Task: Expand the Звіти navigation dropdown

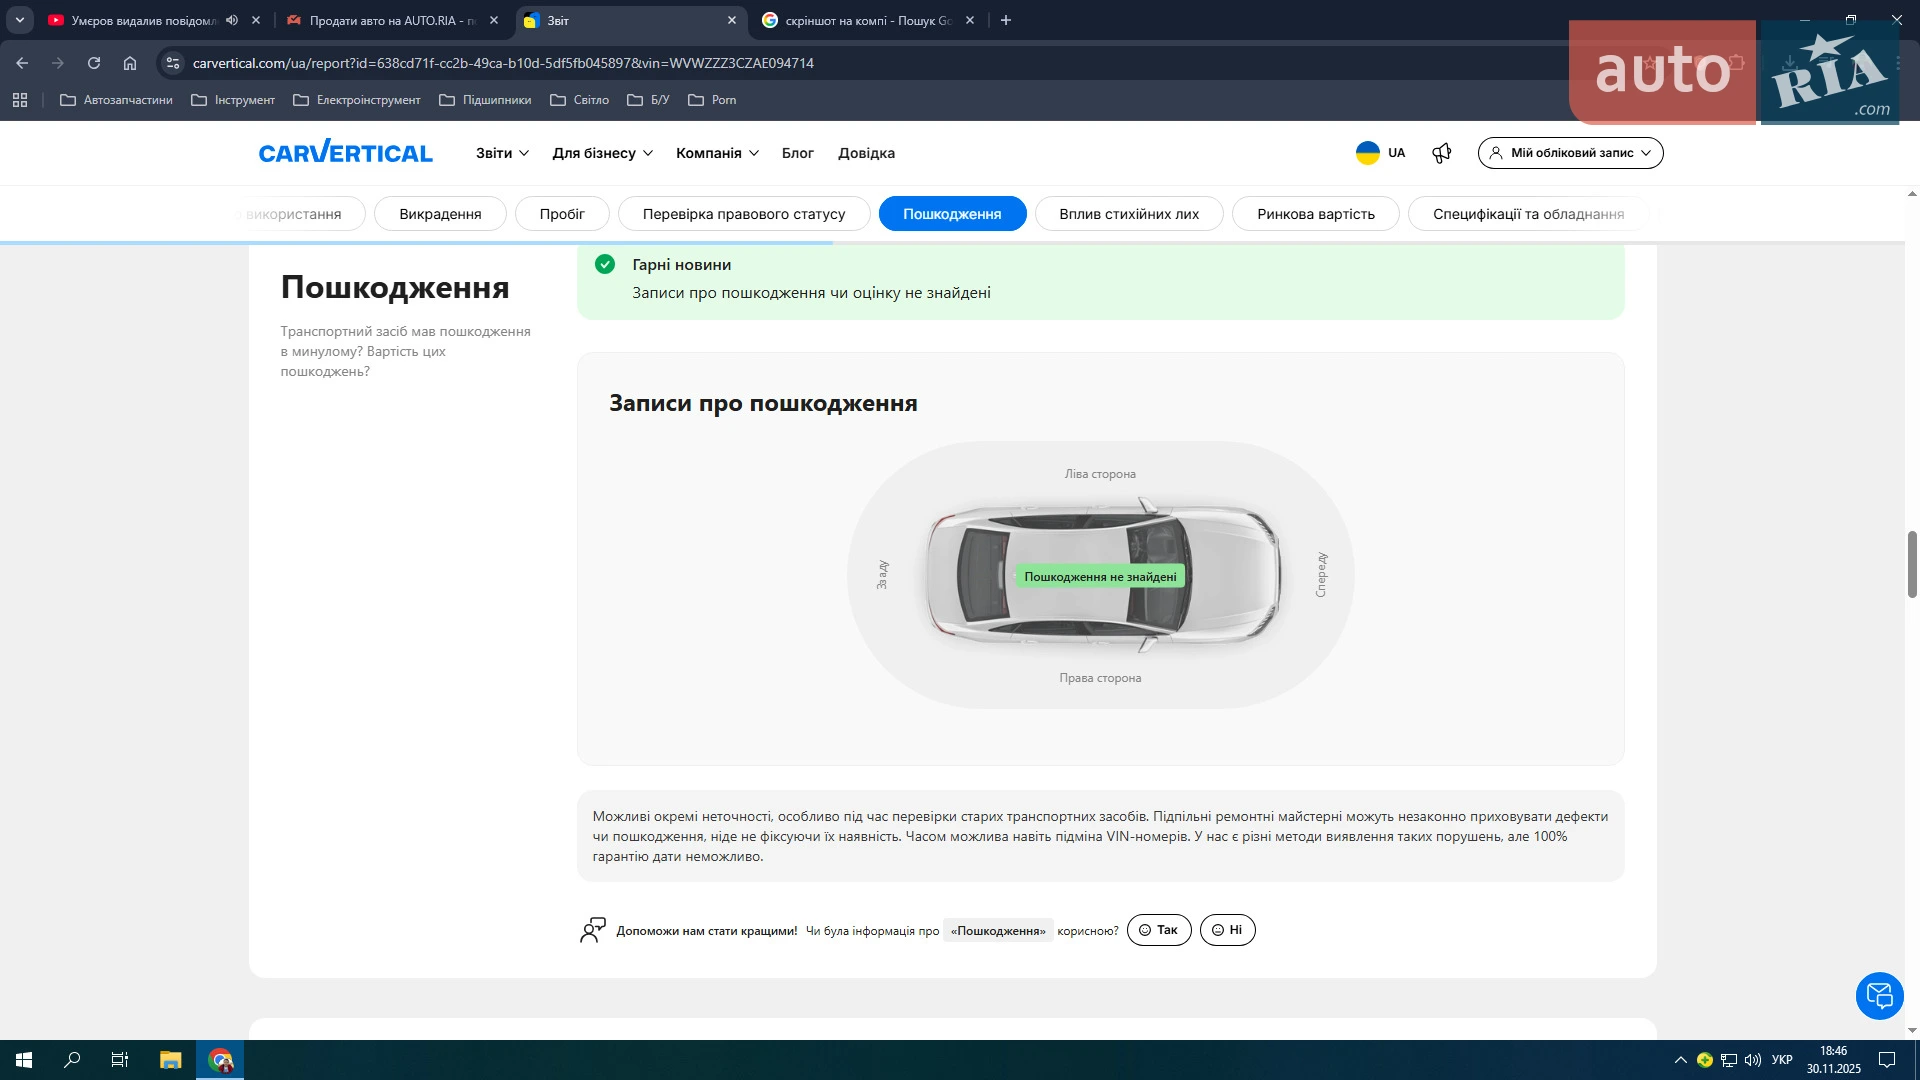Action: [x=502, y=153]
